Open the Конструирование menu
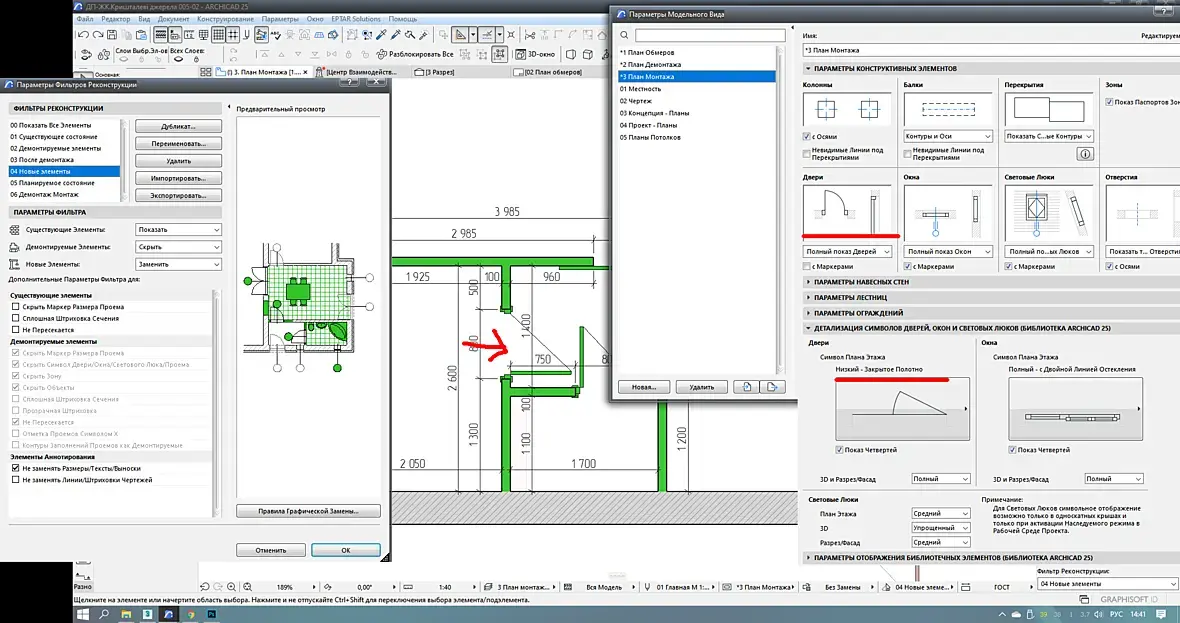Viewport: 1180px width, 623px height. point(223,19)
